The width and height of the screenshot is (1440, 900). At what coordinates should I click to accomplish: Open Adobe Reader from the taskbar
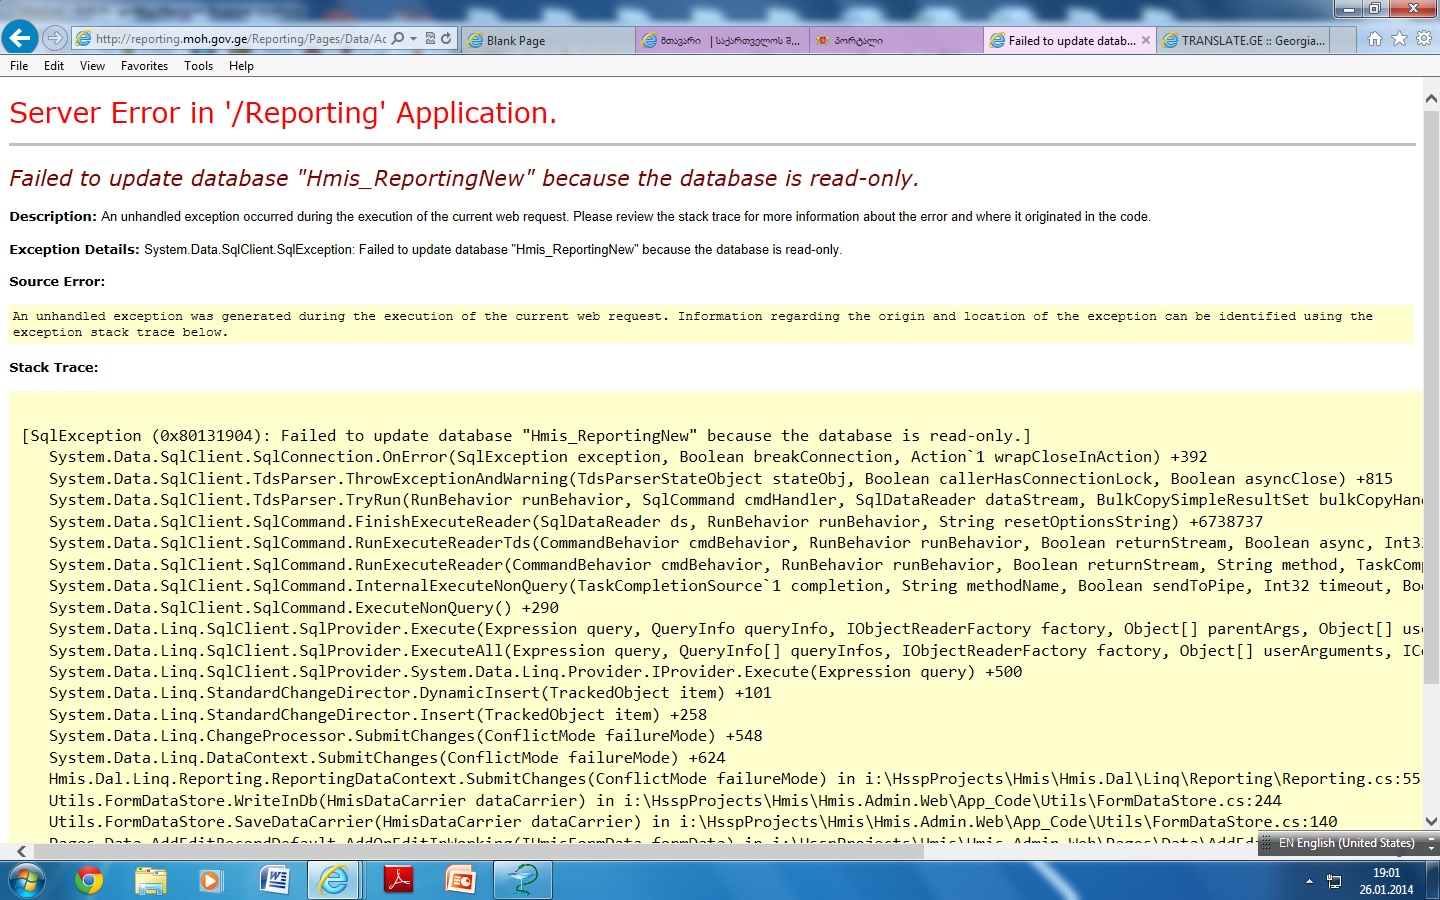click(398, 880)
